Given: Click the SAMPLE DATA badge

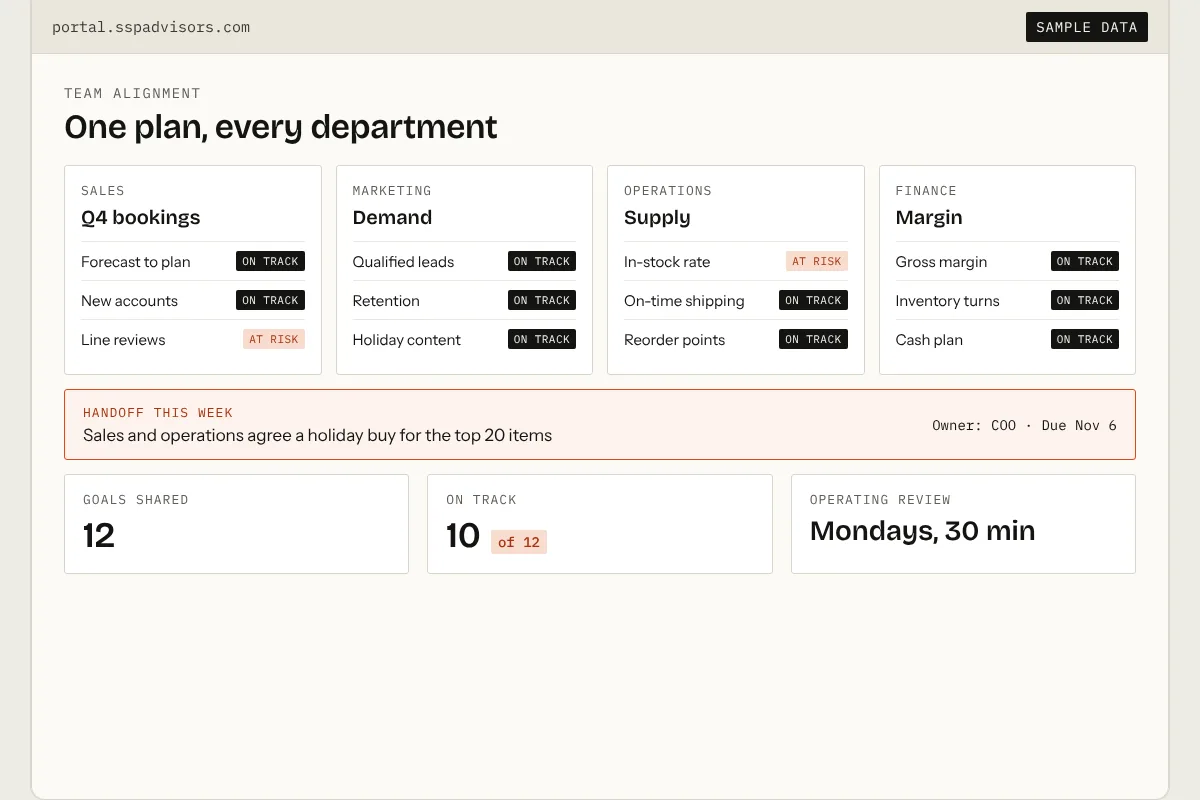Looking at the screenshot, I should tap(1086, 27).
